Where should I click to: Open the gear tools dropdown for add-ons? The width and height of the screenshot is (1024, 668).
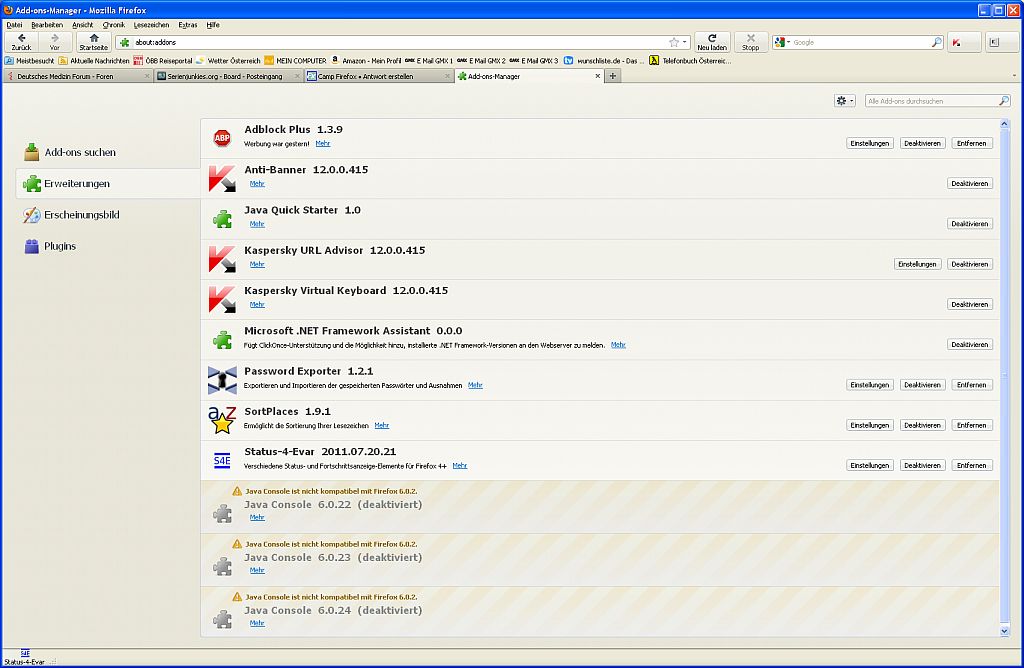(844, 101)
